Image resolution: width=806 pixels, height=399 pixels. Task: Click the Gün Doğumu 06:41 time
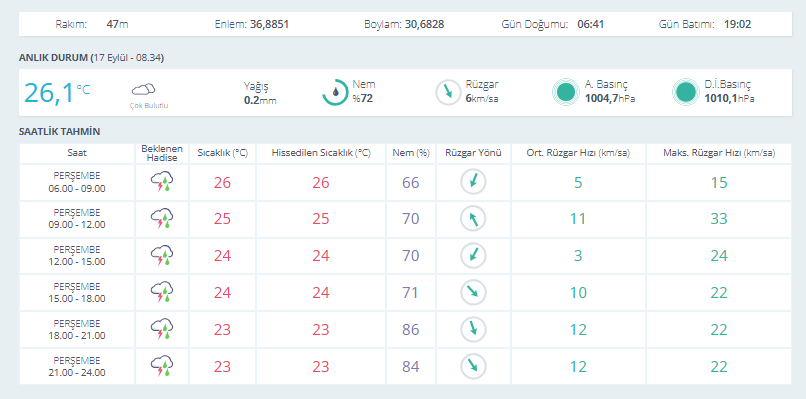[591, 24]
